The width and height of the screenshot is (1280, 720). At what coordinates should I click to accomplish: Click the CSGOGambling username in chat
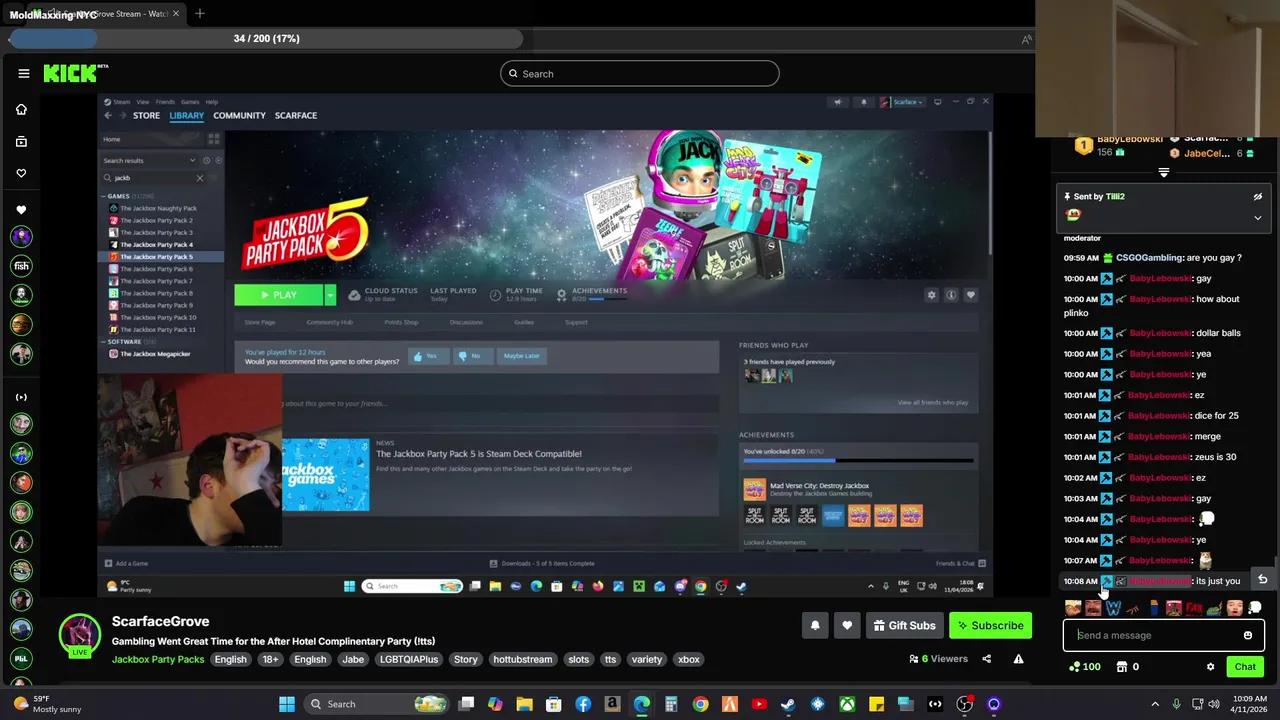point(1149,258)
